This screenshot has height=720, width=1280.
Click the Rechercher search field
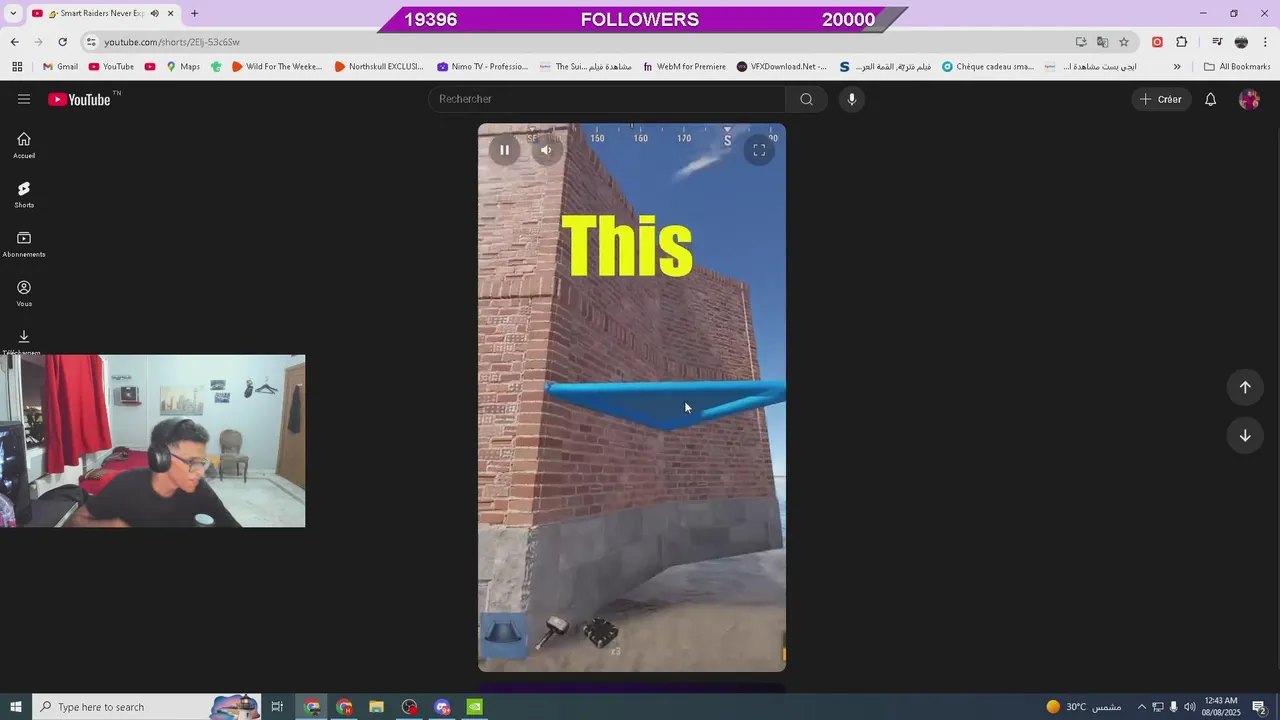607,99
